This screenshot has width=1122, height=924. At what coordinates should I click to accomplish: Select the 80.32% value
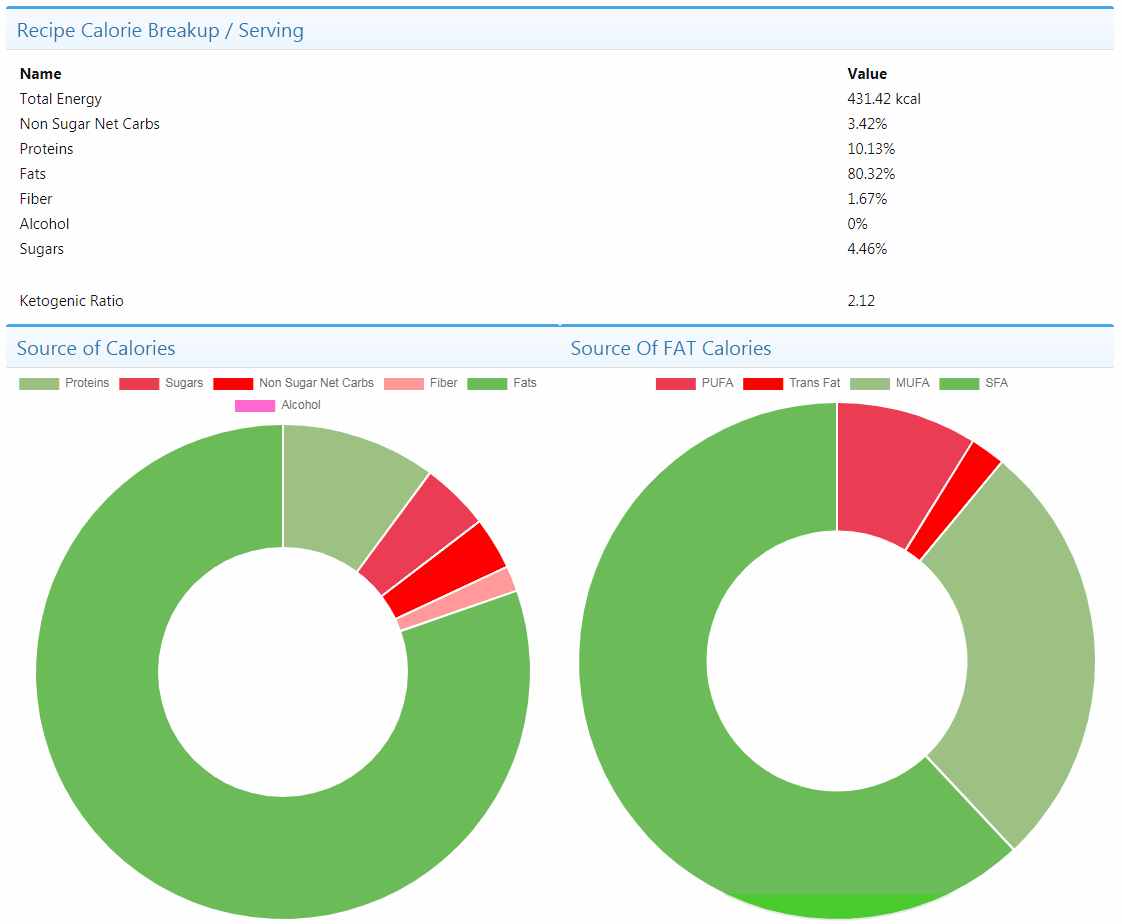tap(871, 174)
